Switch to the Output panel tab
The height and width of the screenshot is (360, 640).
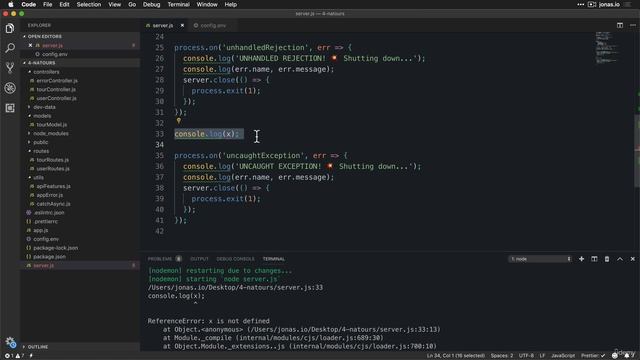point(199,259)
